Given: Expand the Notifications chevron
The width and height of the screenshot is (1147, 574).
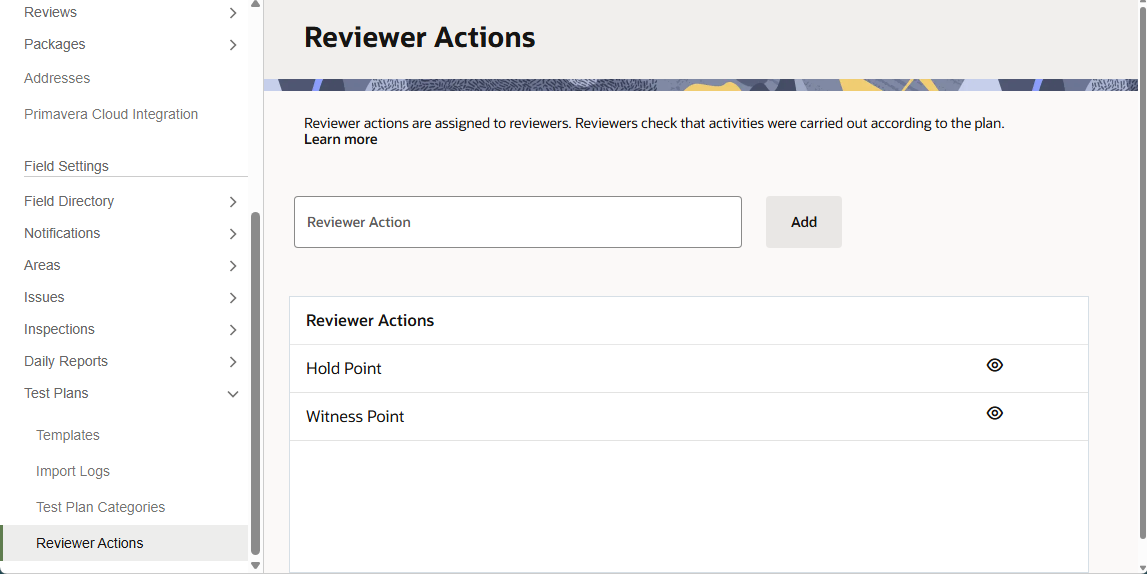Looking at the screenshot, I should click(232, 234).
